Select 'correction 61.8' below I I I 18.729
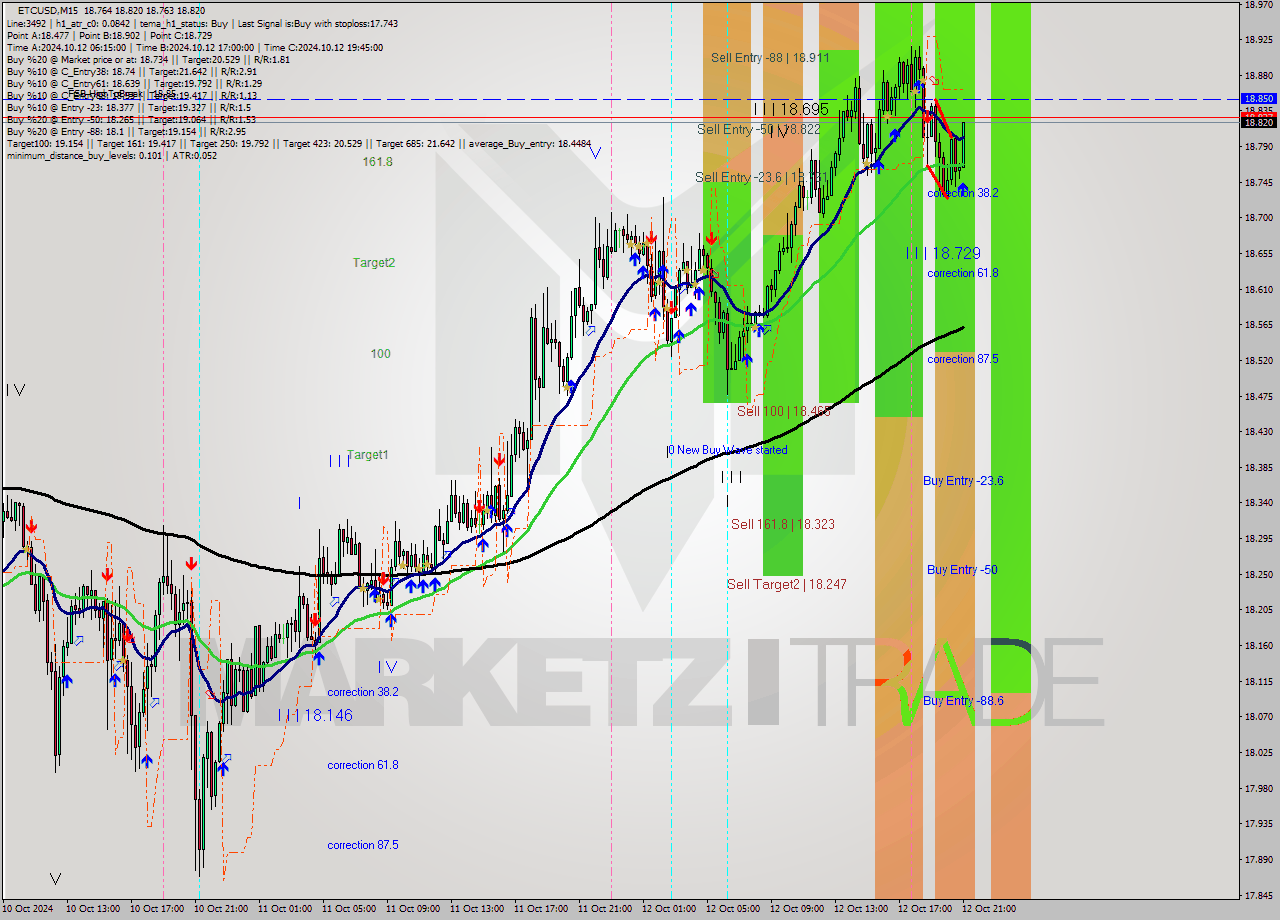Screen dimensions: 1280x920 (x=962, y=273)
